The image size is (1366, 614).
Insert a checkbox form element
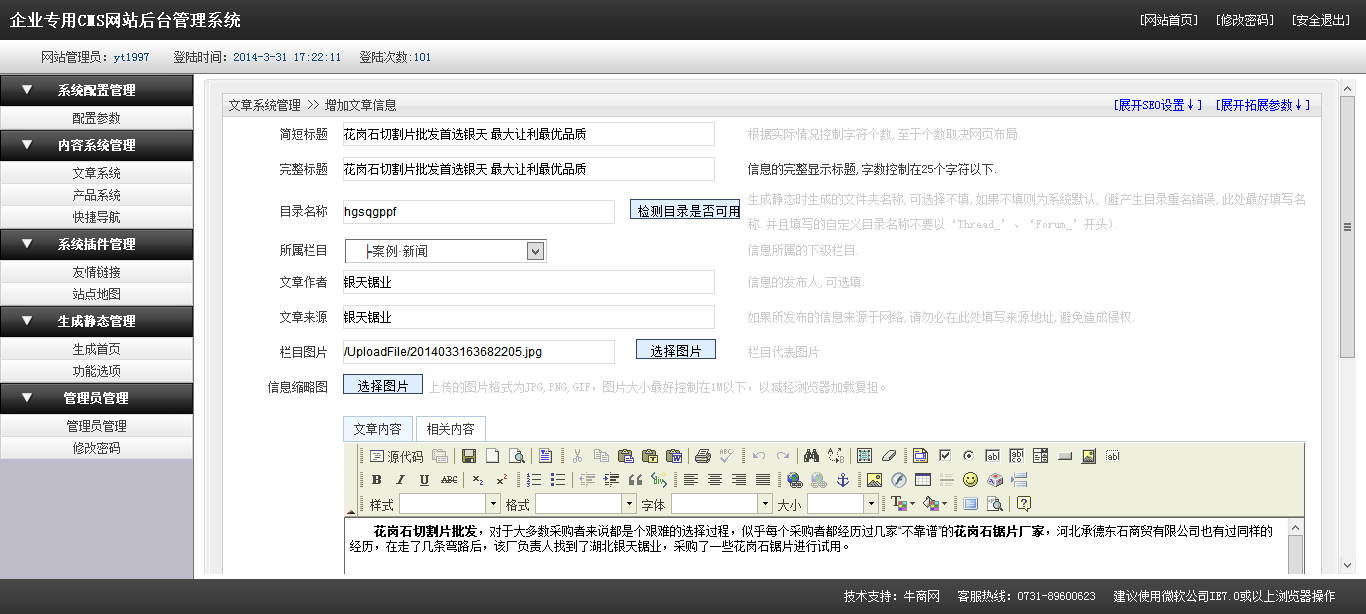coord(945,456)
